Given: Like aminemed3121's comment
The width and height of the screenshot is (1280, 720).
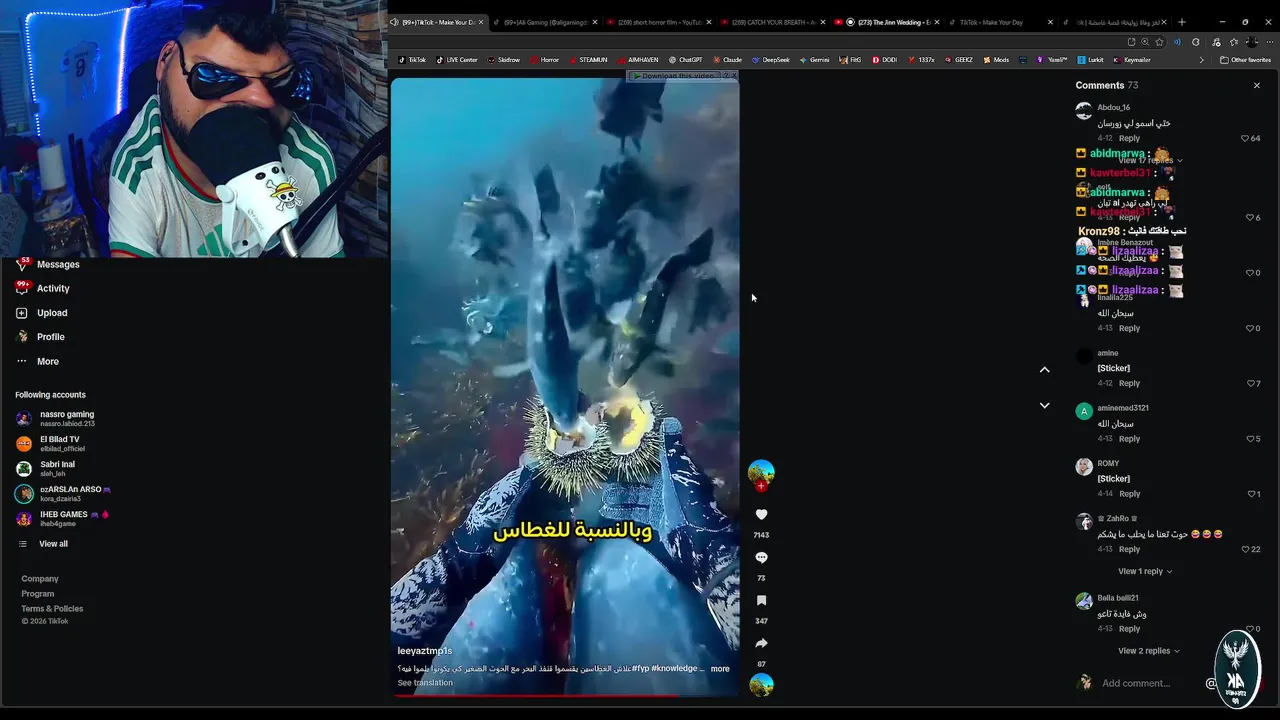Looking at the screenshot, I should coord(1250,438).
